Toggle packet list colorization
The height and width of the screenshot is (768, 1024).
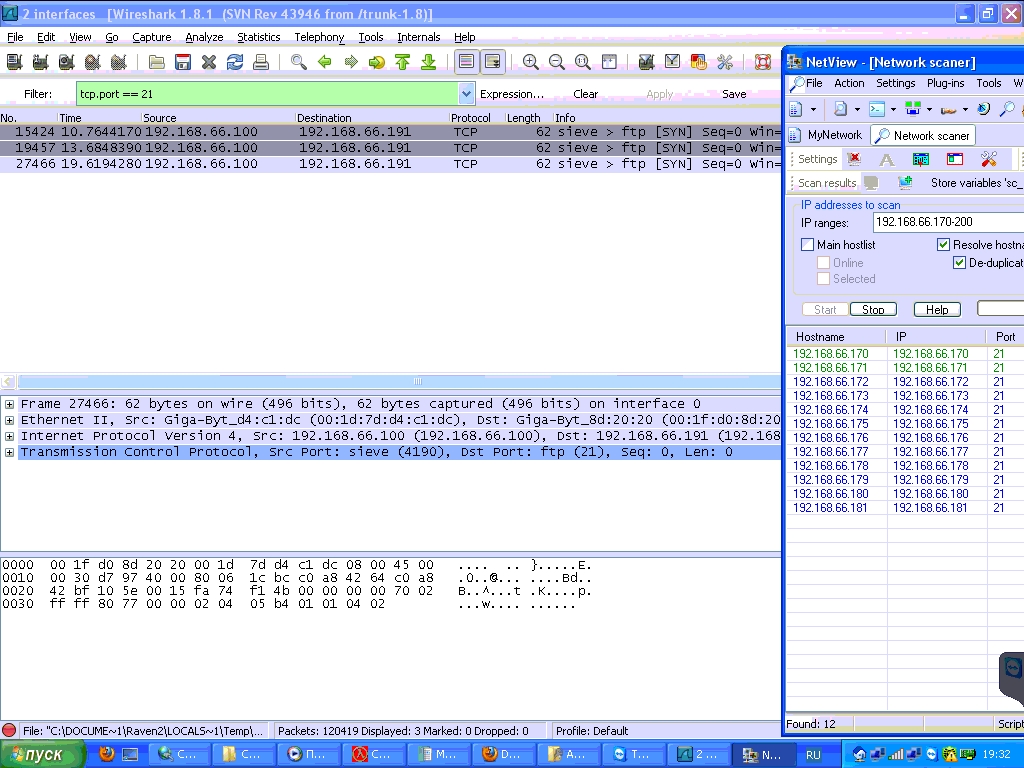[x=466, y=62]
